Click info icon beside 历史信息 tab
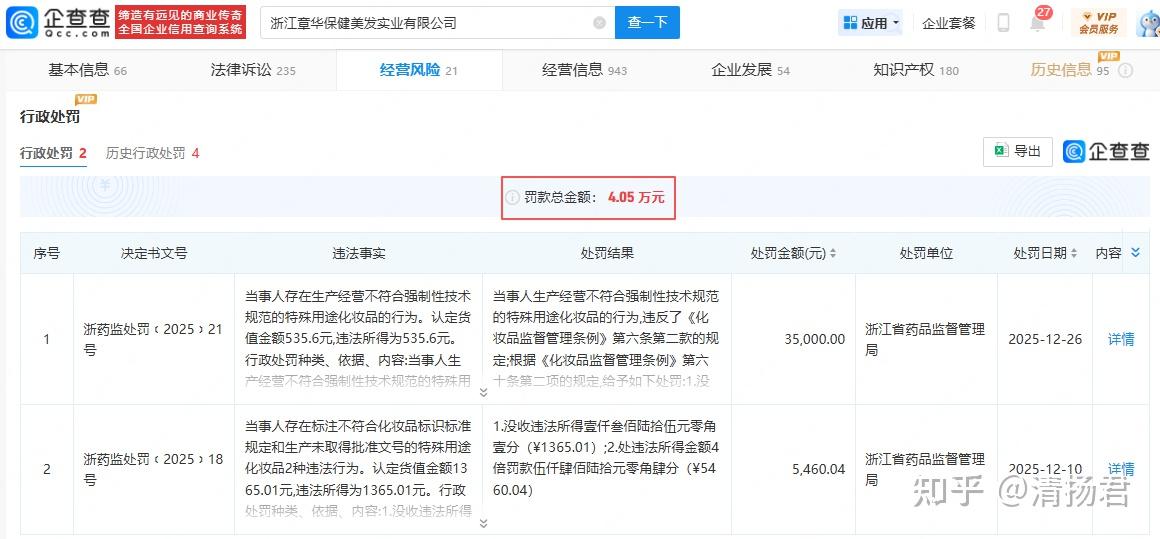This screenshot has height=539, width=1160. 1125,70
